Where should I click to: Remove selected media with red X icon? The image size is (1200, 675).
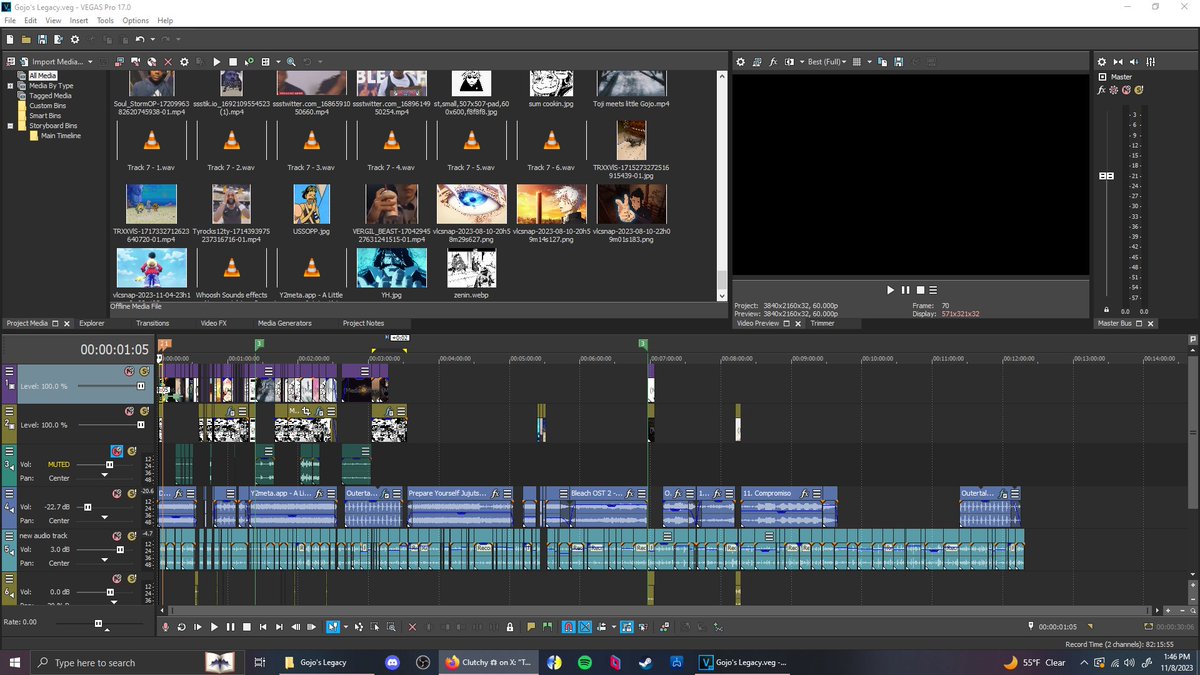[168, 62]
